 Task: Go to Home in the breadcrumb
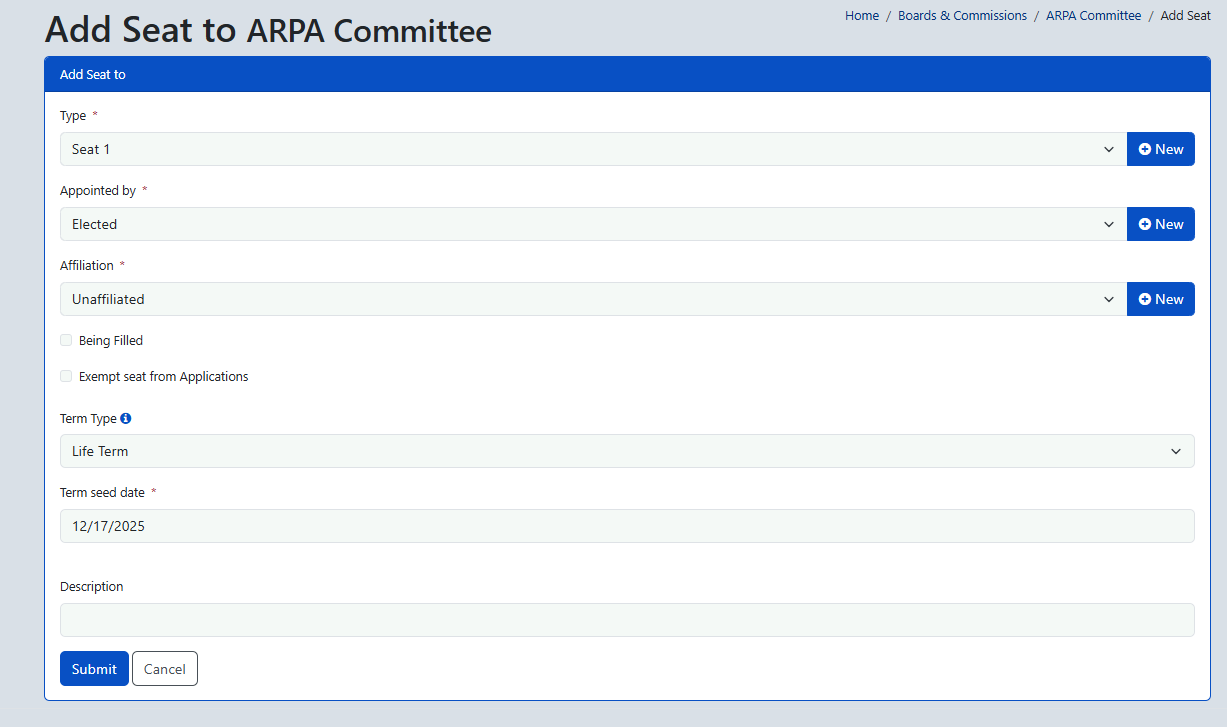point(862,16)
